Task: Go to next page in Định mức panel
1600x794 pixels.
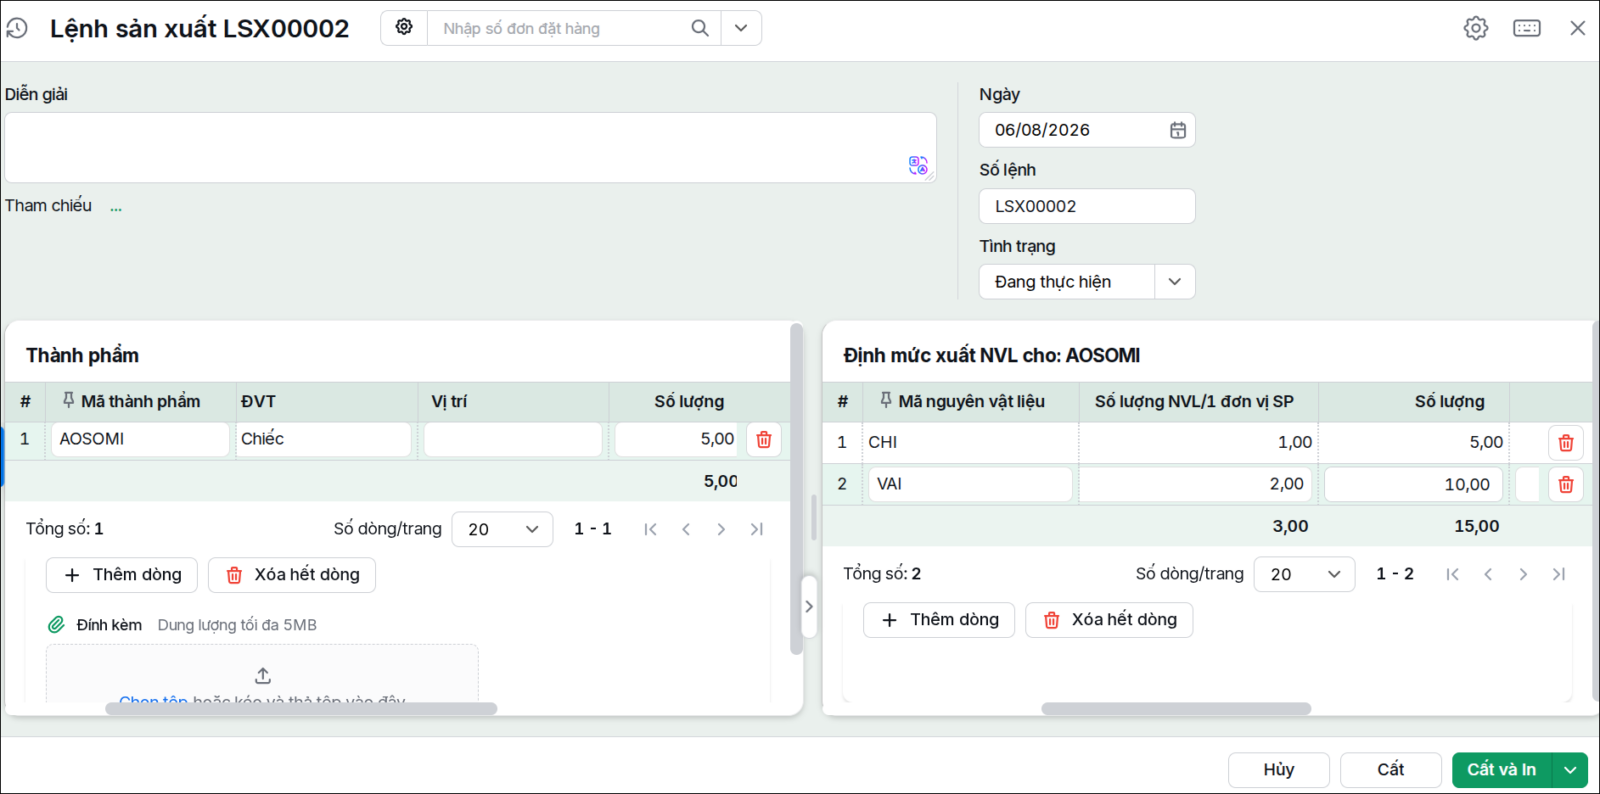Action: (x=1523, y=574)
